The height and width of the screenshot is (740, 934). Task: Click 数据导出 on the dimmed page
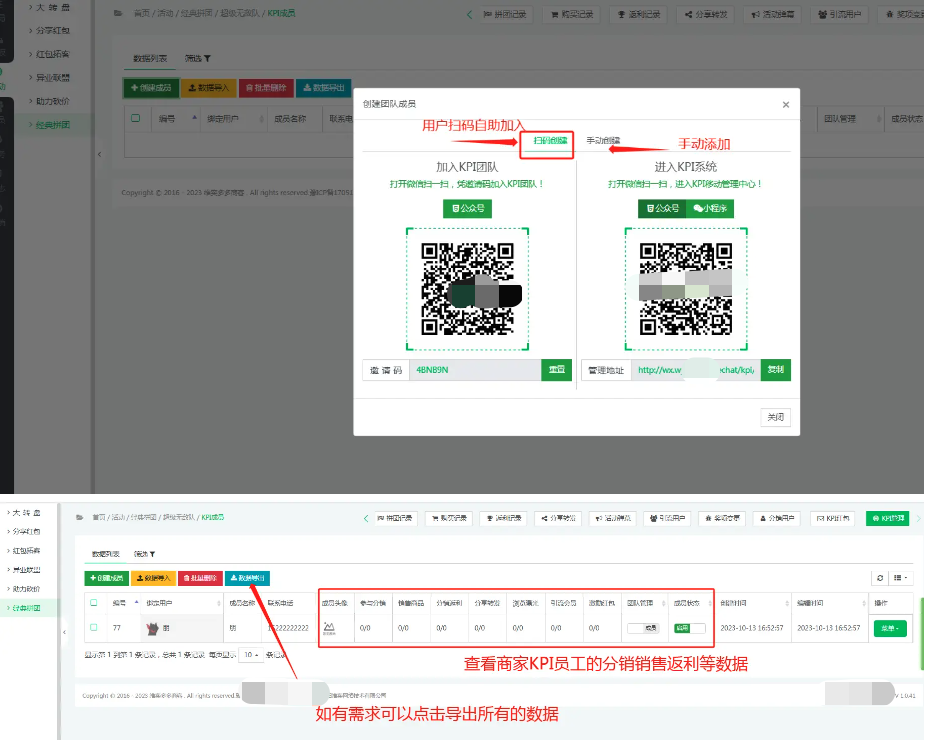323,88
